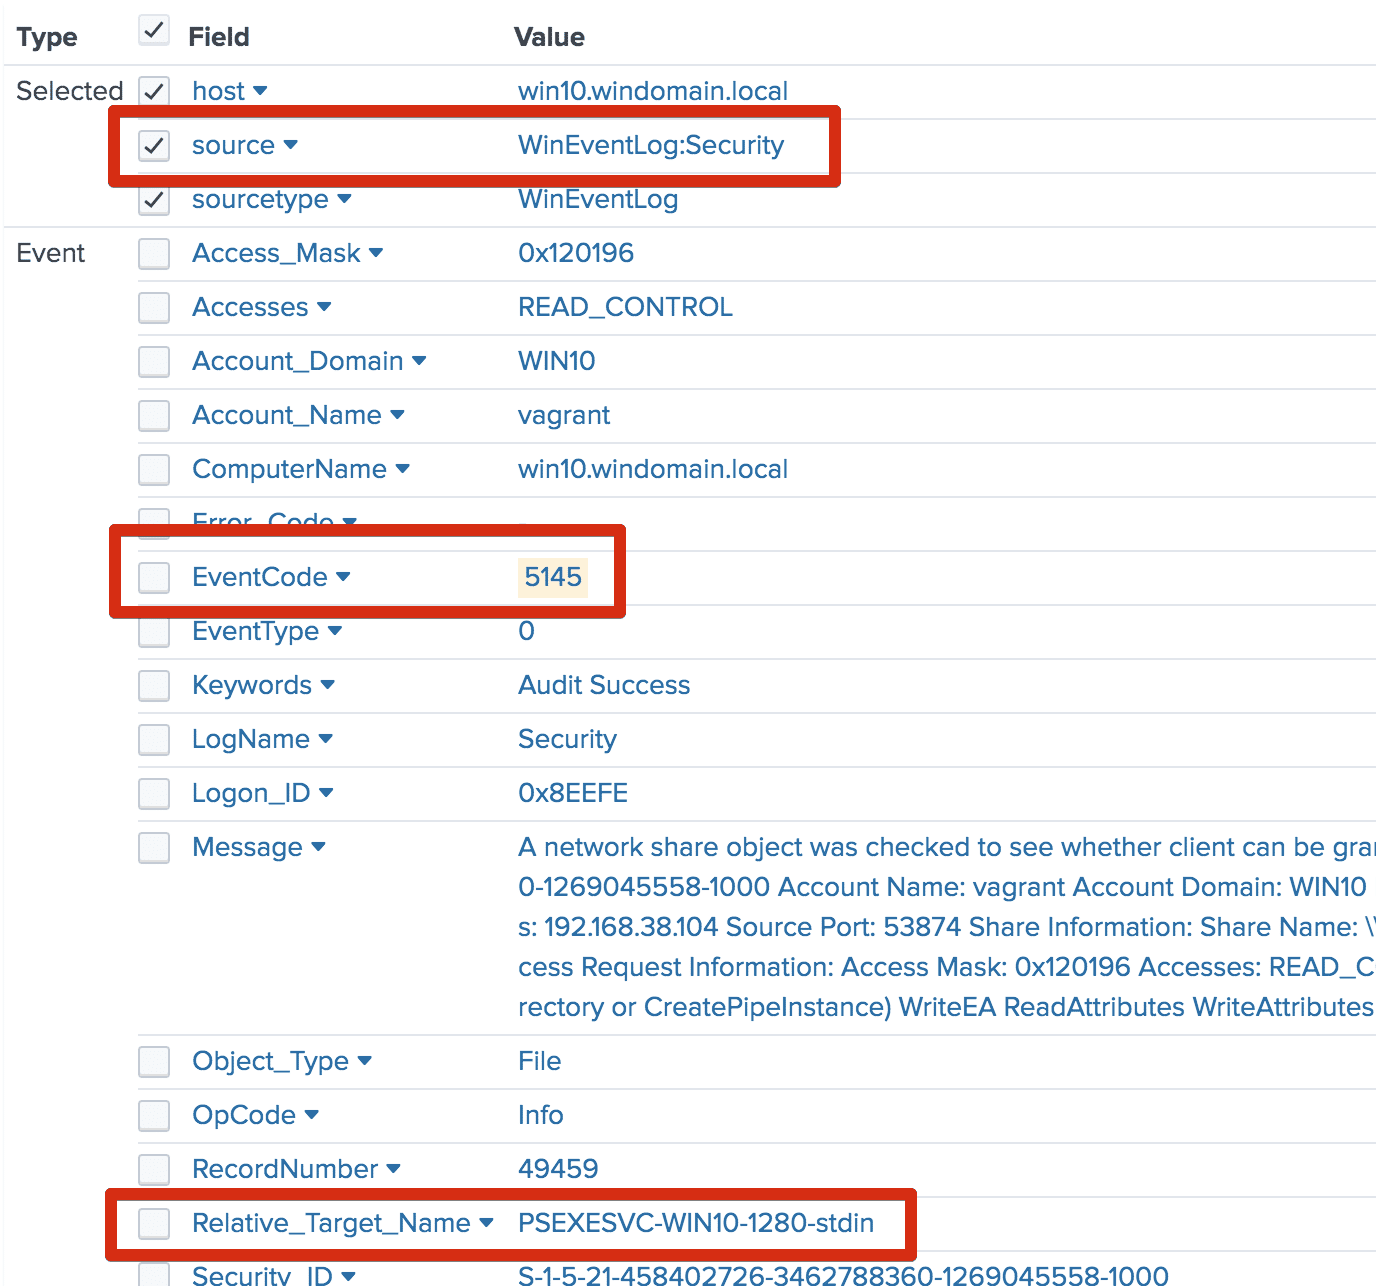Screen dimensions: 1376x1286
Task: Click the caret beside ComputerName field
Action: 402,469
